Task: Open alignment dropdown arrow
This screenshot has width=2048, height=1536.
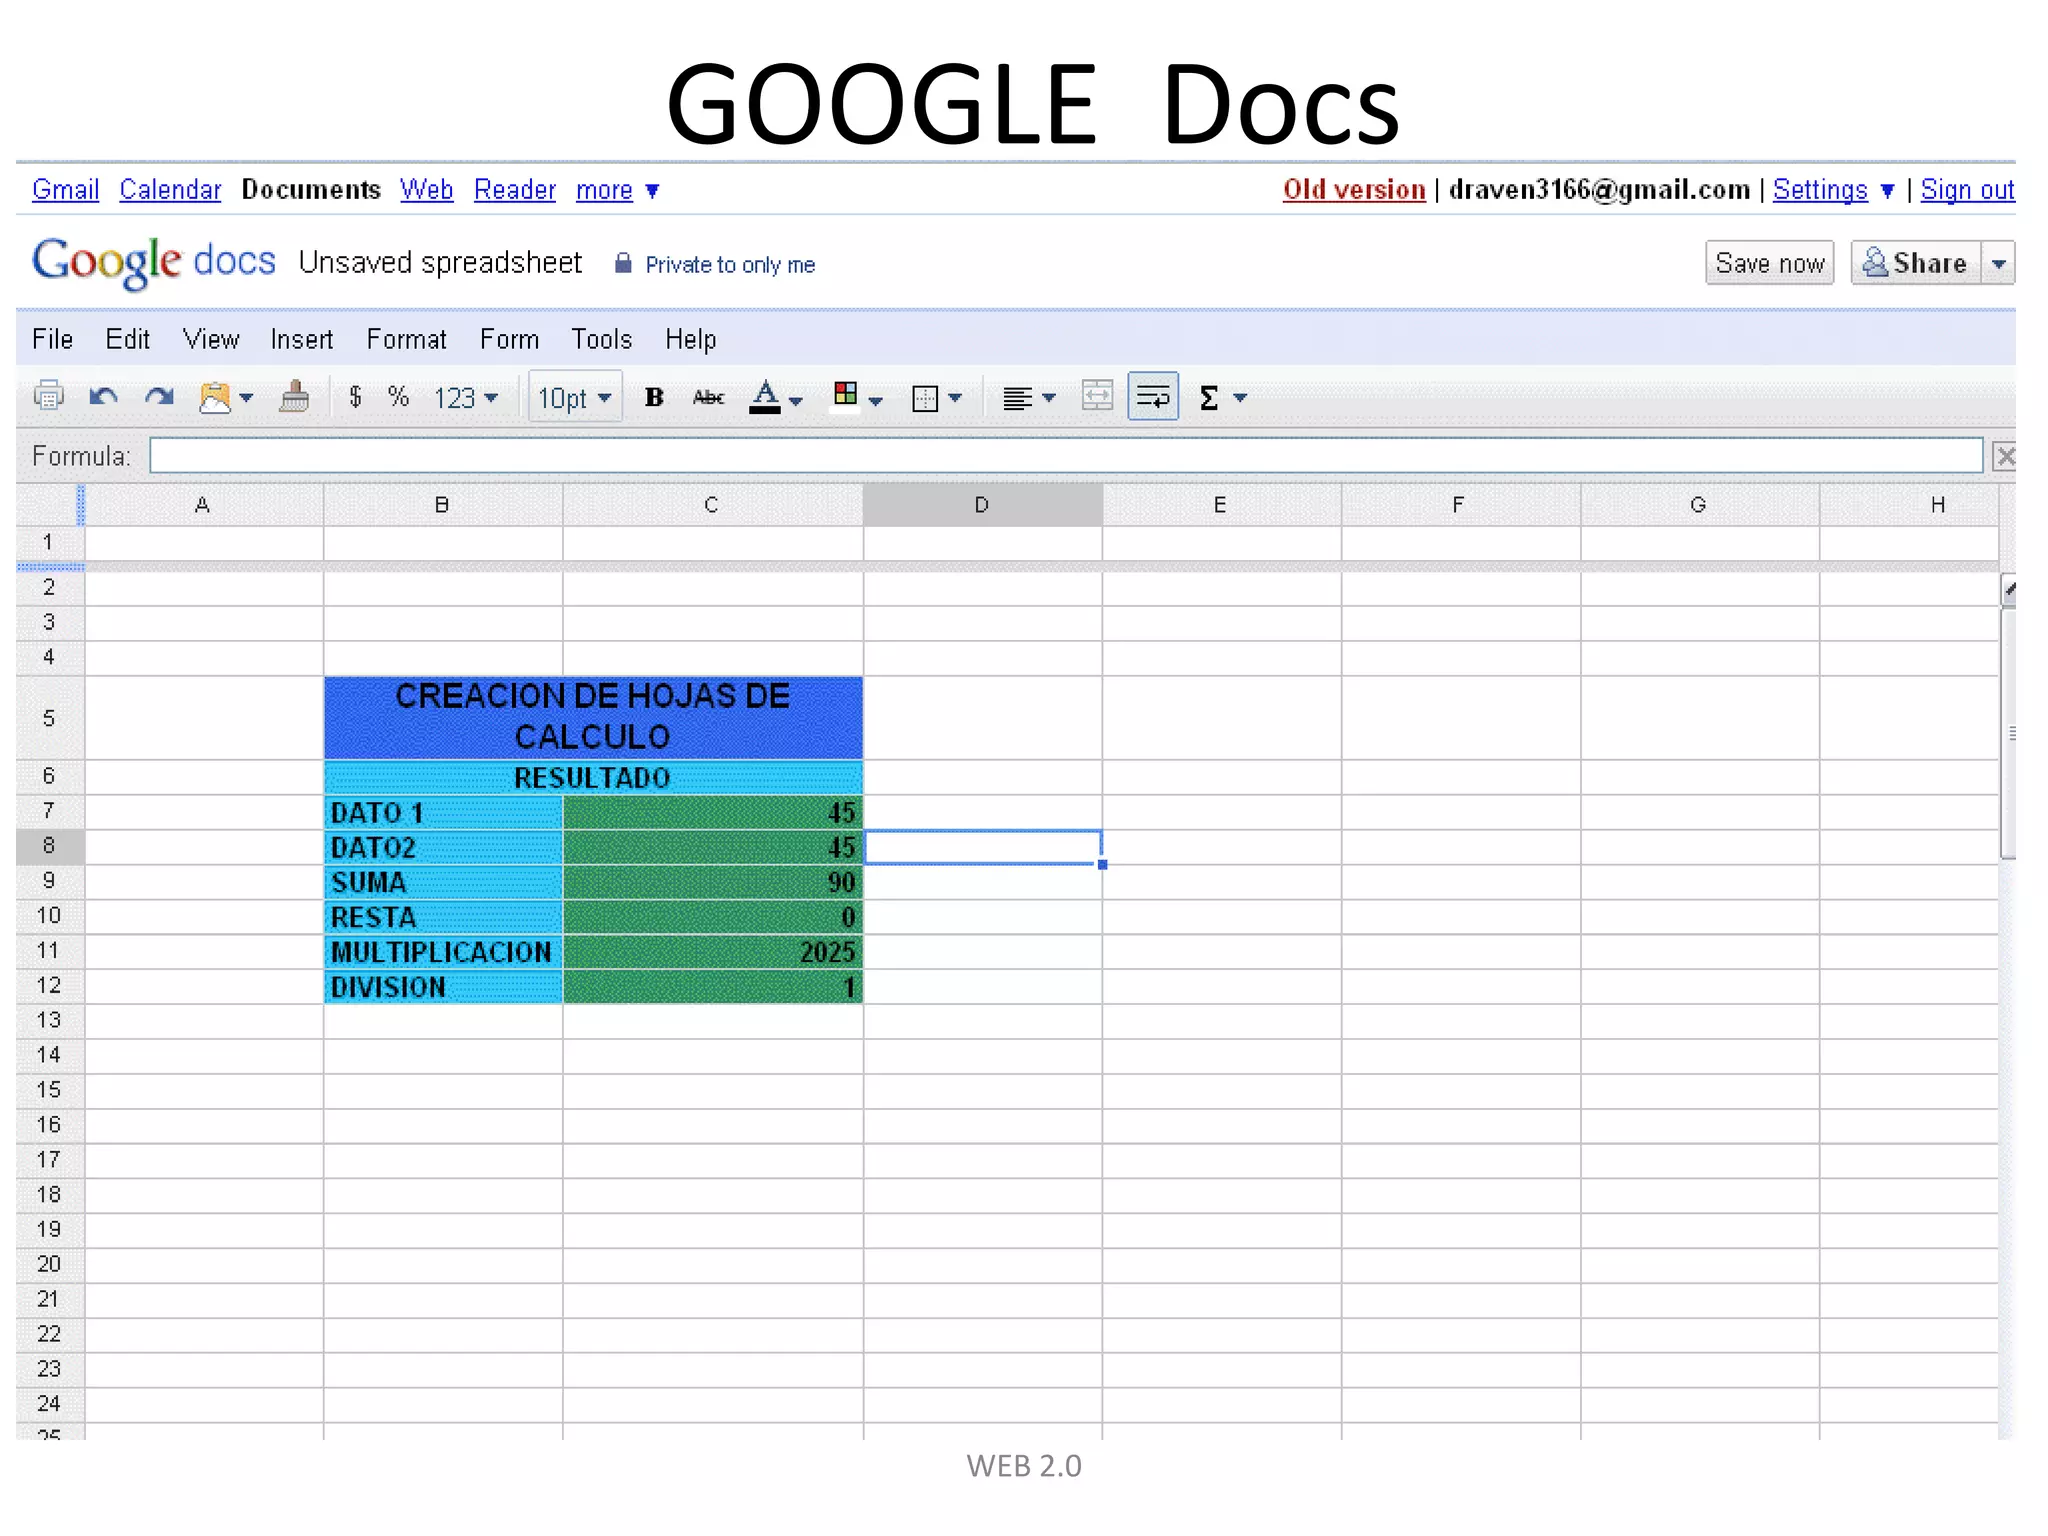Action: 1048,398
